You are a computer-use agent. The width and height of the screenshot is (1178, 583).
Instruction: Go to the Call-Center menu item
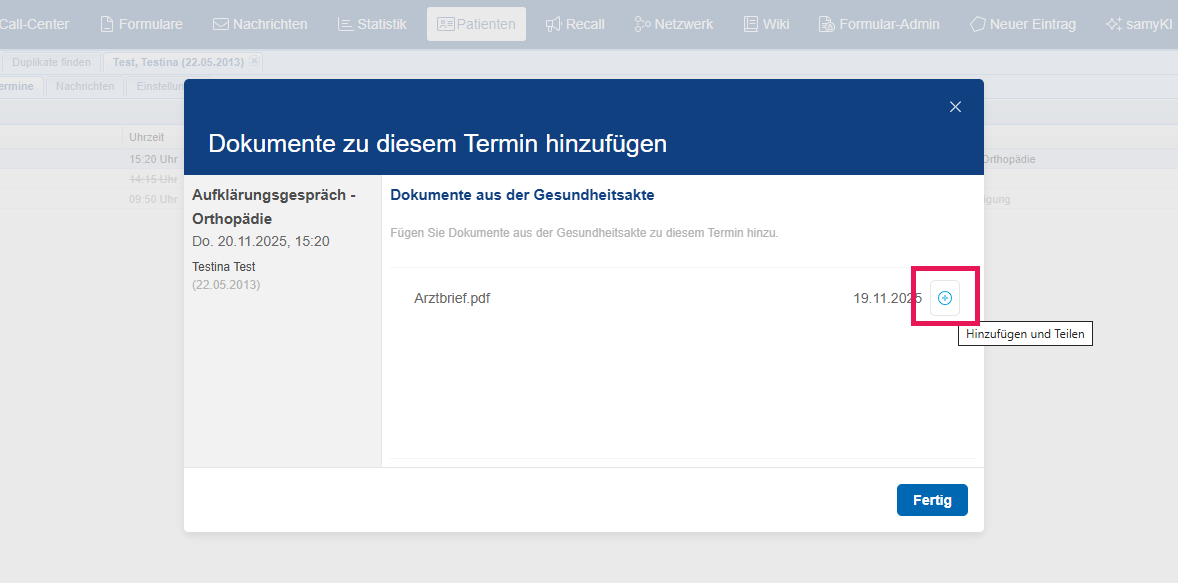[26, 24]
